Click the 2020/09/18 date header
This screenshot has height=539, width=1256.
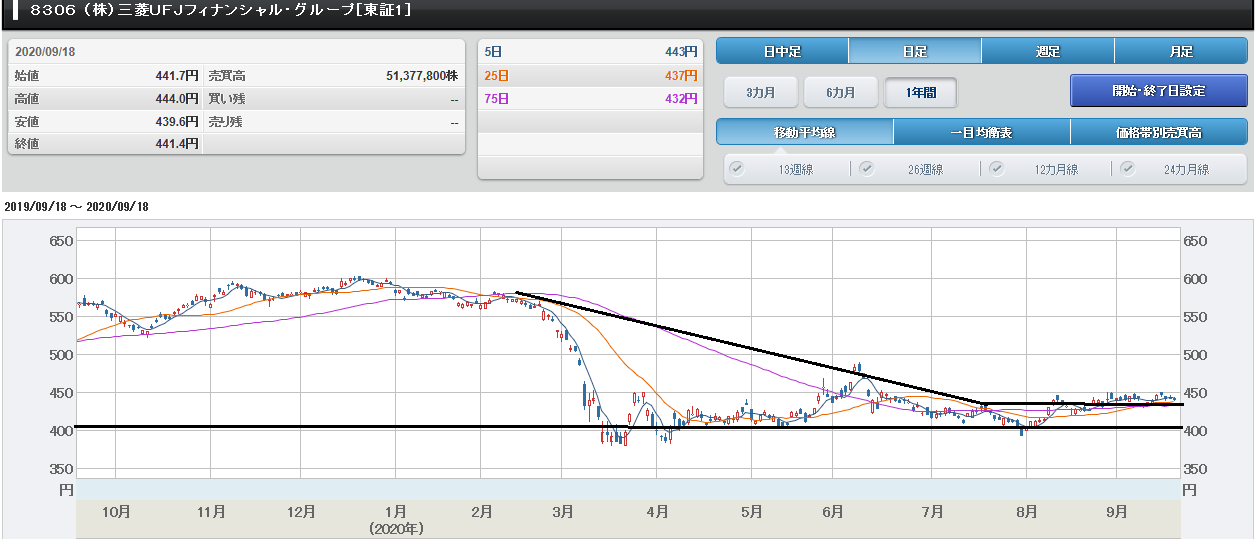pyautogui.click(x=45, y=51)
